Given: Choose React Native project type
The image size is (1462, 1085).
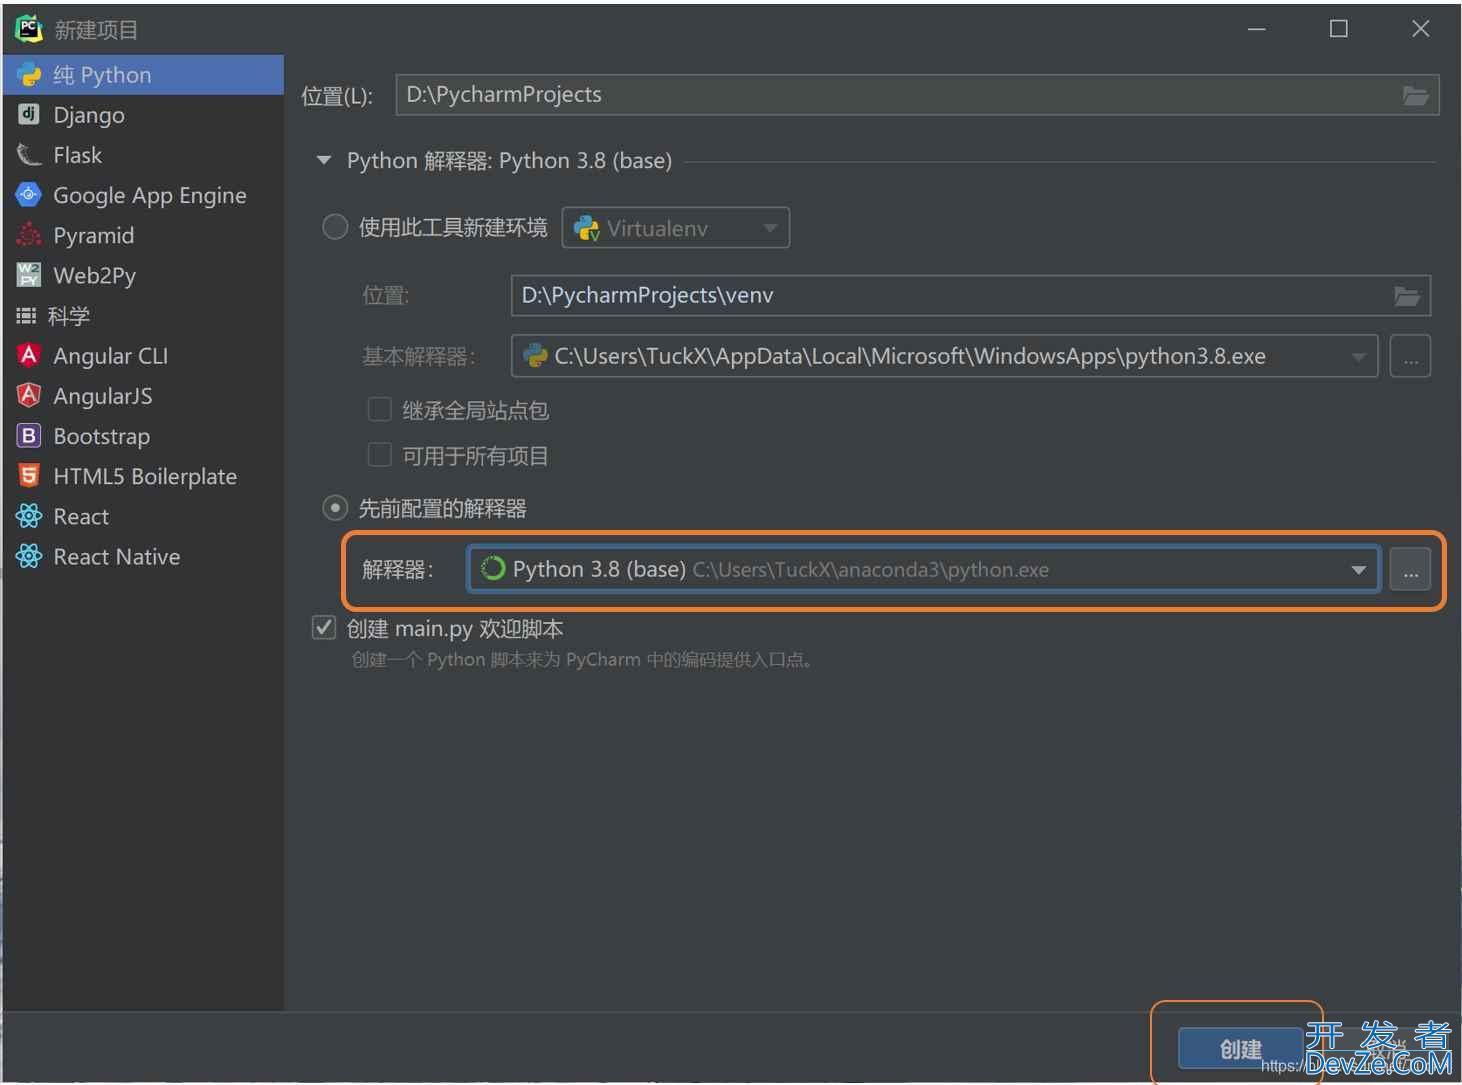Looking at the screenshot, I should tap(143, 556).
